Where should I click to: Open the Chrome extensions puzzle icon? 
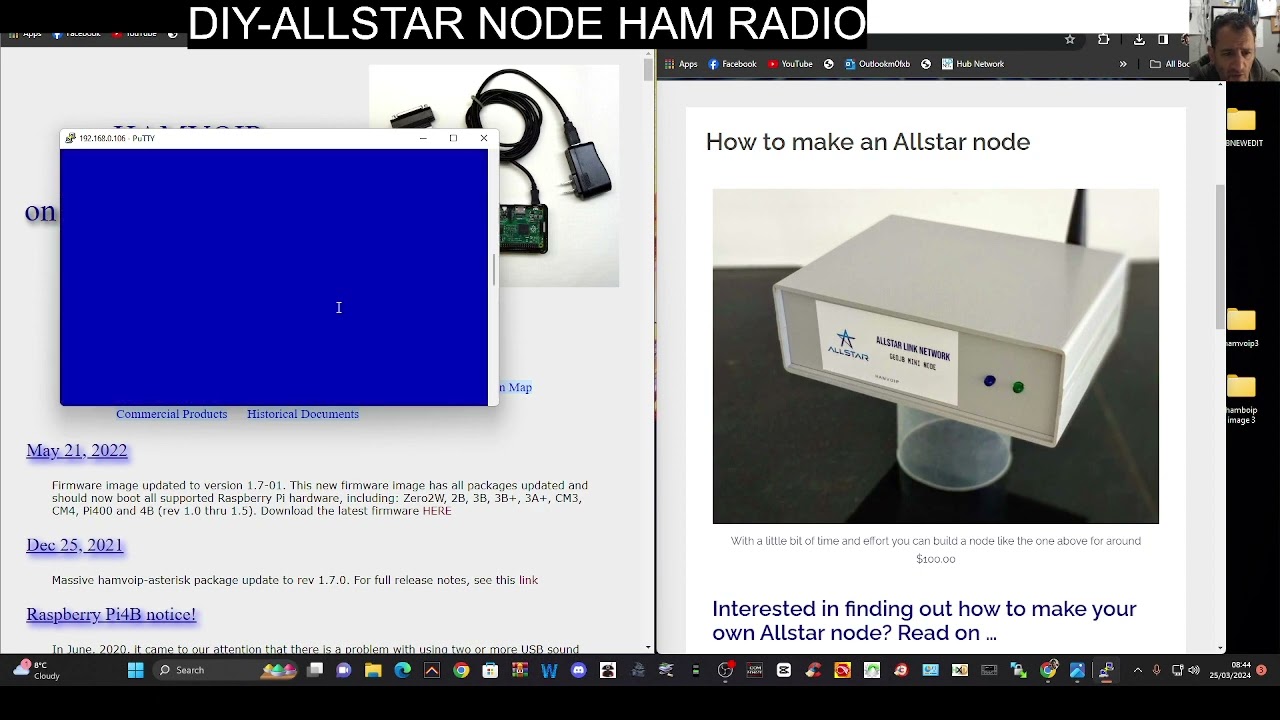point(1103,39)
